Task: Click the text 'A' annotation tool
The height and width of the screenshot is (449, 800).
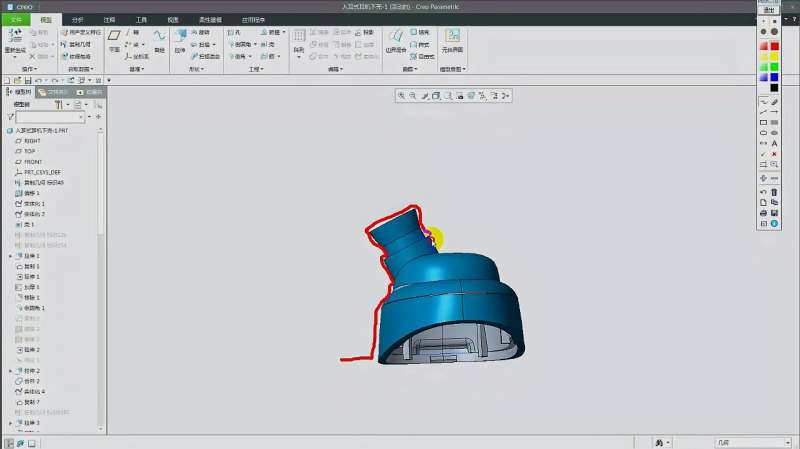Action: (x=775, y=143)
